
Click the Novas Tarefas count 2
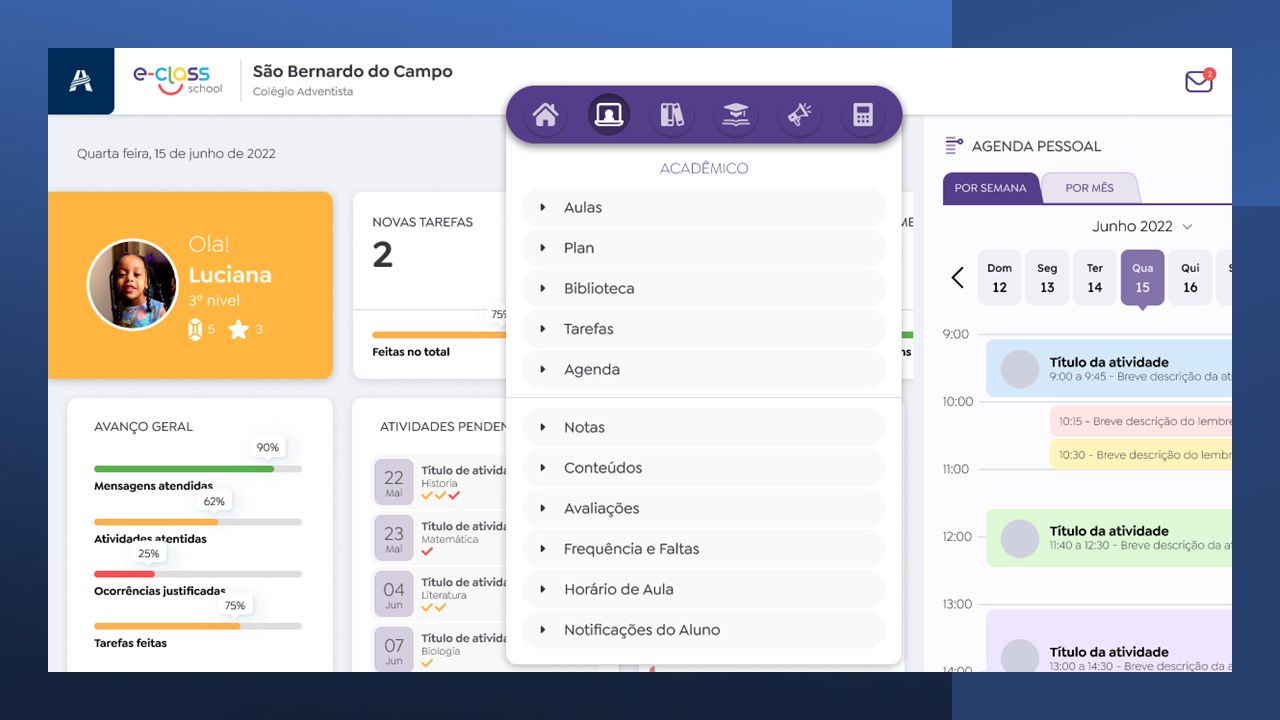tap(383, 255)
